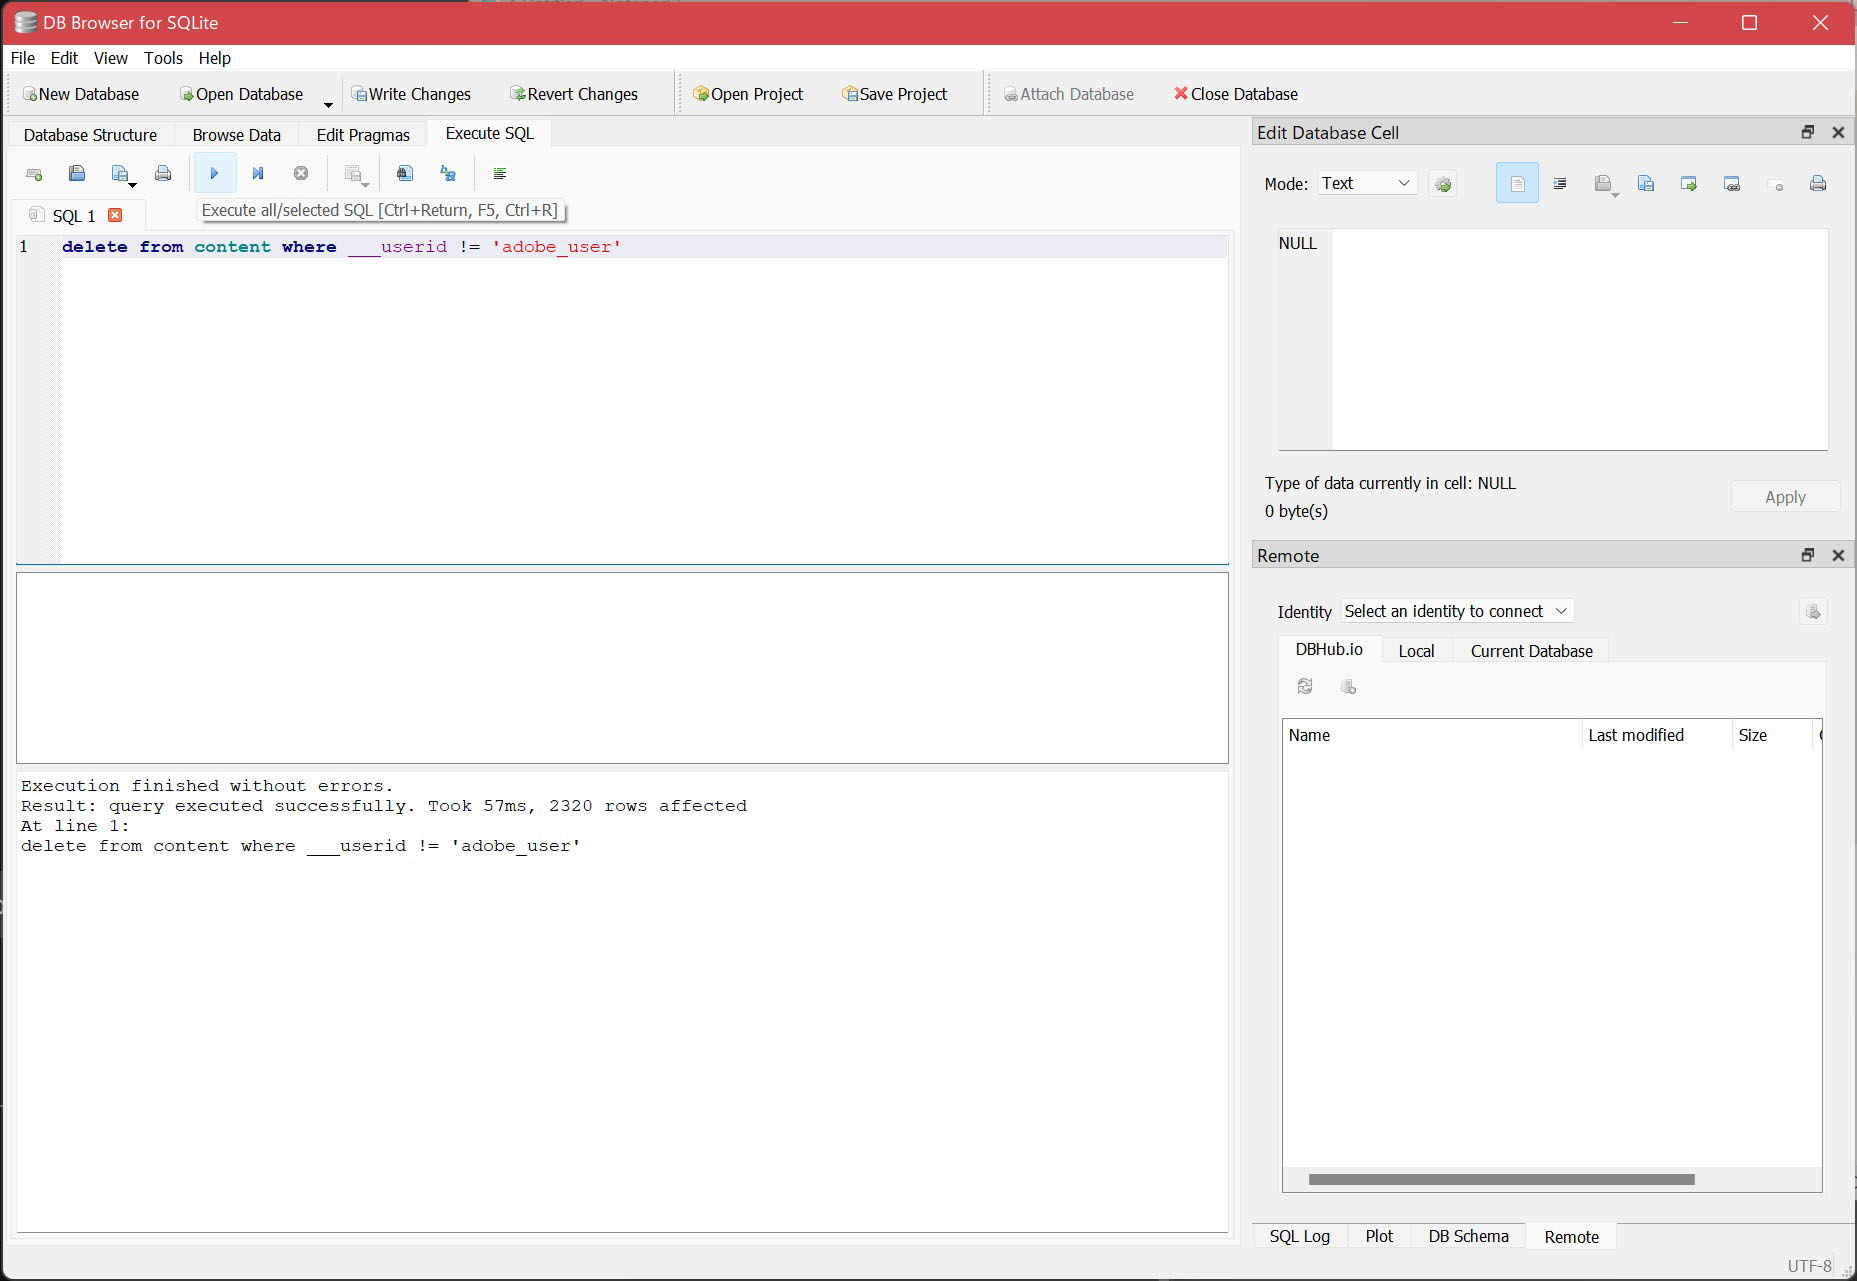The height and width of the screenshot is (1281, 1857).
Task: Toggle the text format indent button
Action: pos(1560,184)
